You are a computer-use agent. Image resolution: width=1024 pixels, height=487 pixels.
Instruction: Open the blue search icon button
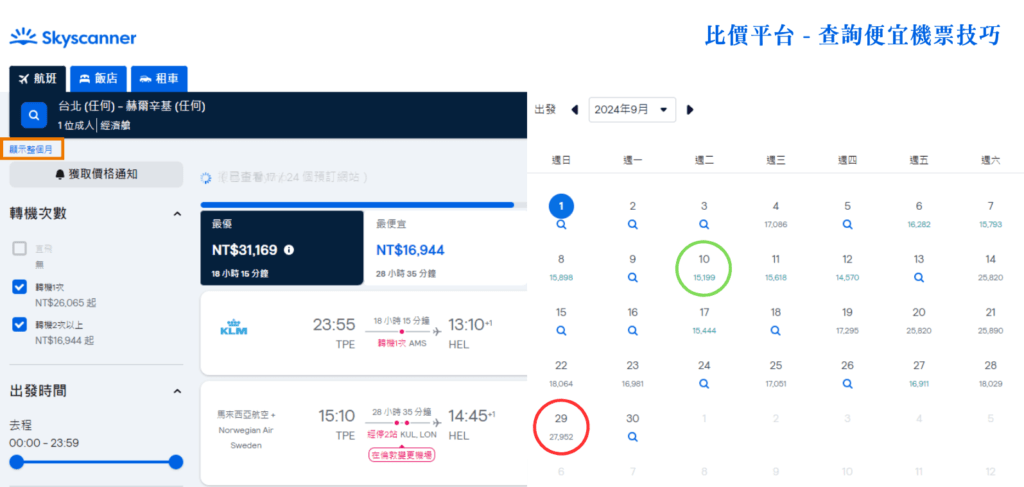point(33,115)
